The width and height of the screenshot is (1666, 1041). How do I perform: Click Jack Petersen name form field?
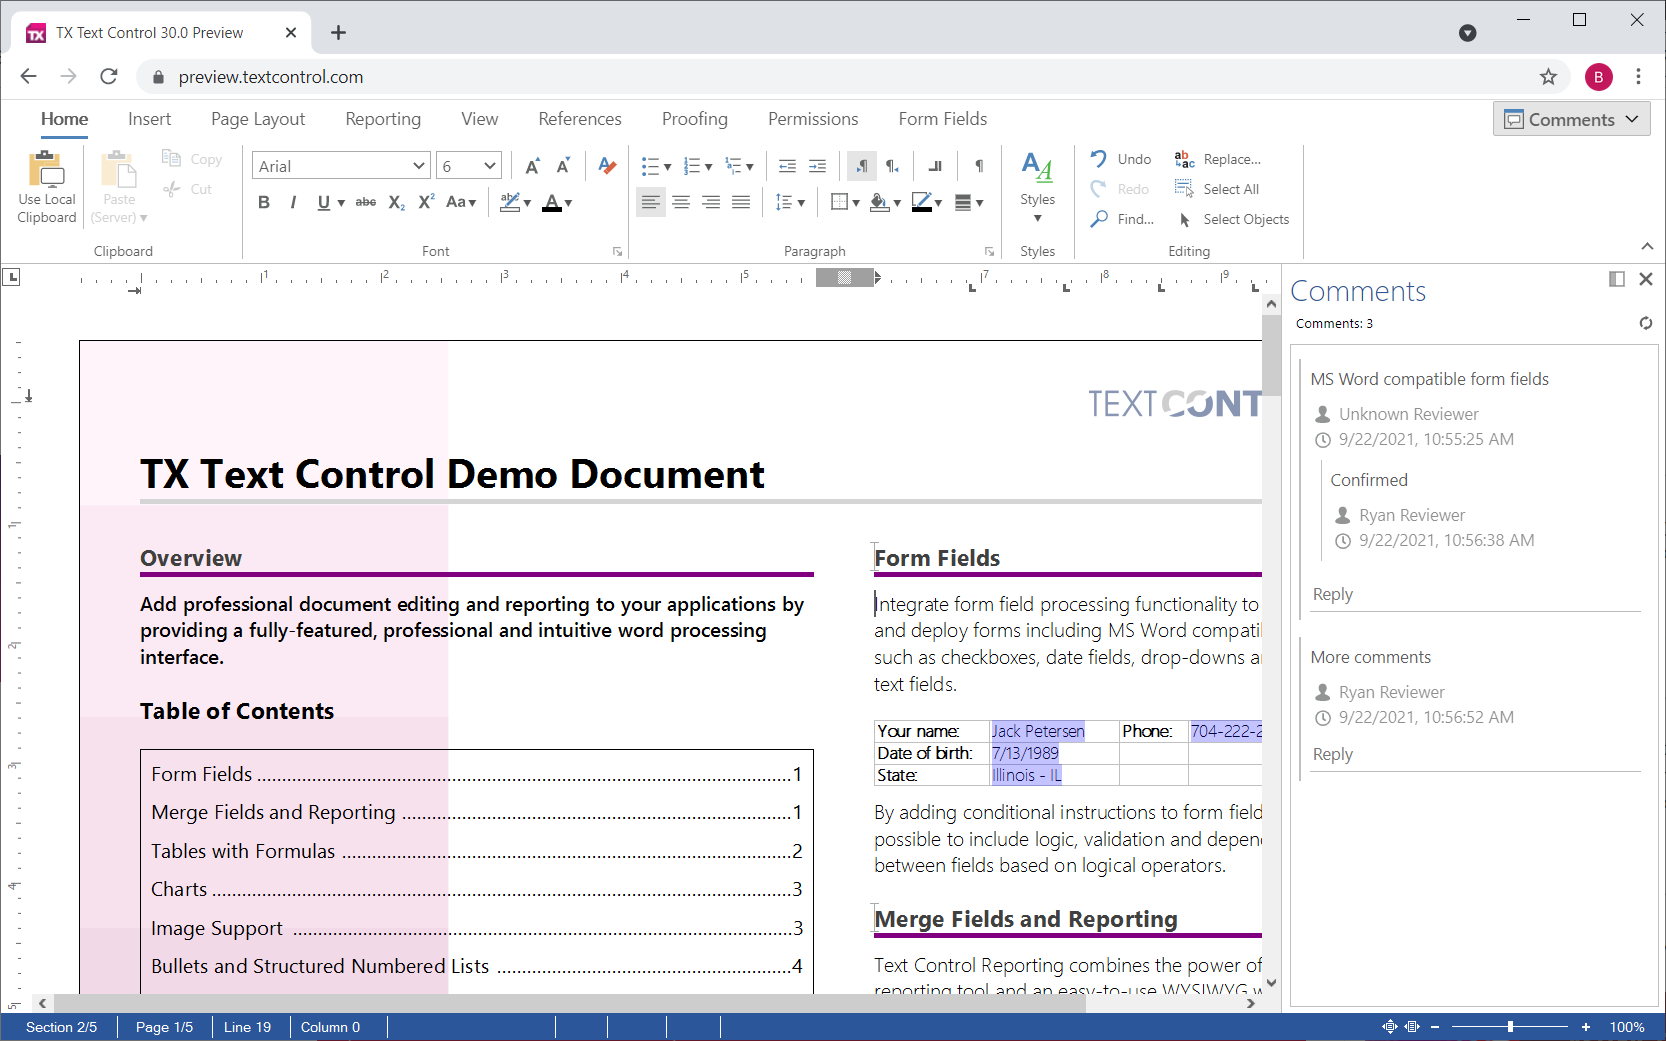point(1038,731)
